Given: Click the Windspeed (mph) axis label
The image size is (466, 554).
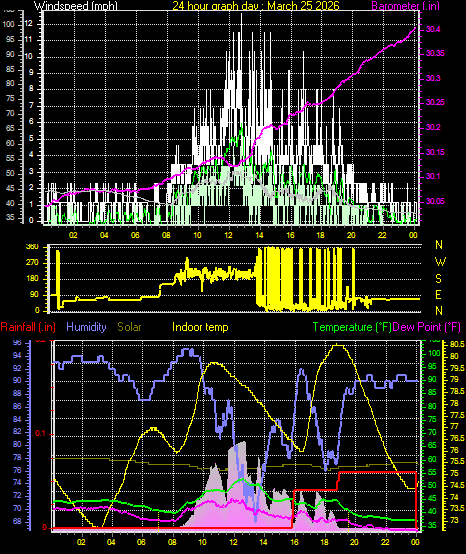Looking at the screenshot, I should pos(76,5).
